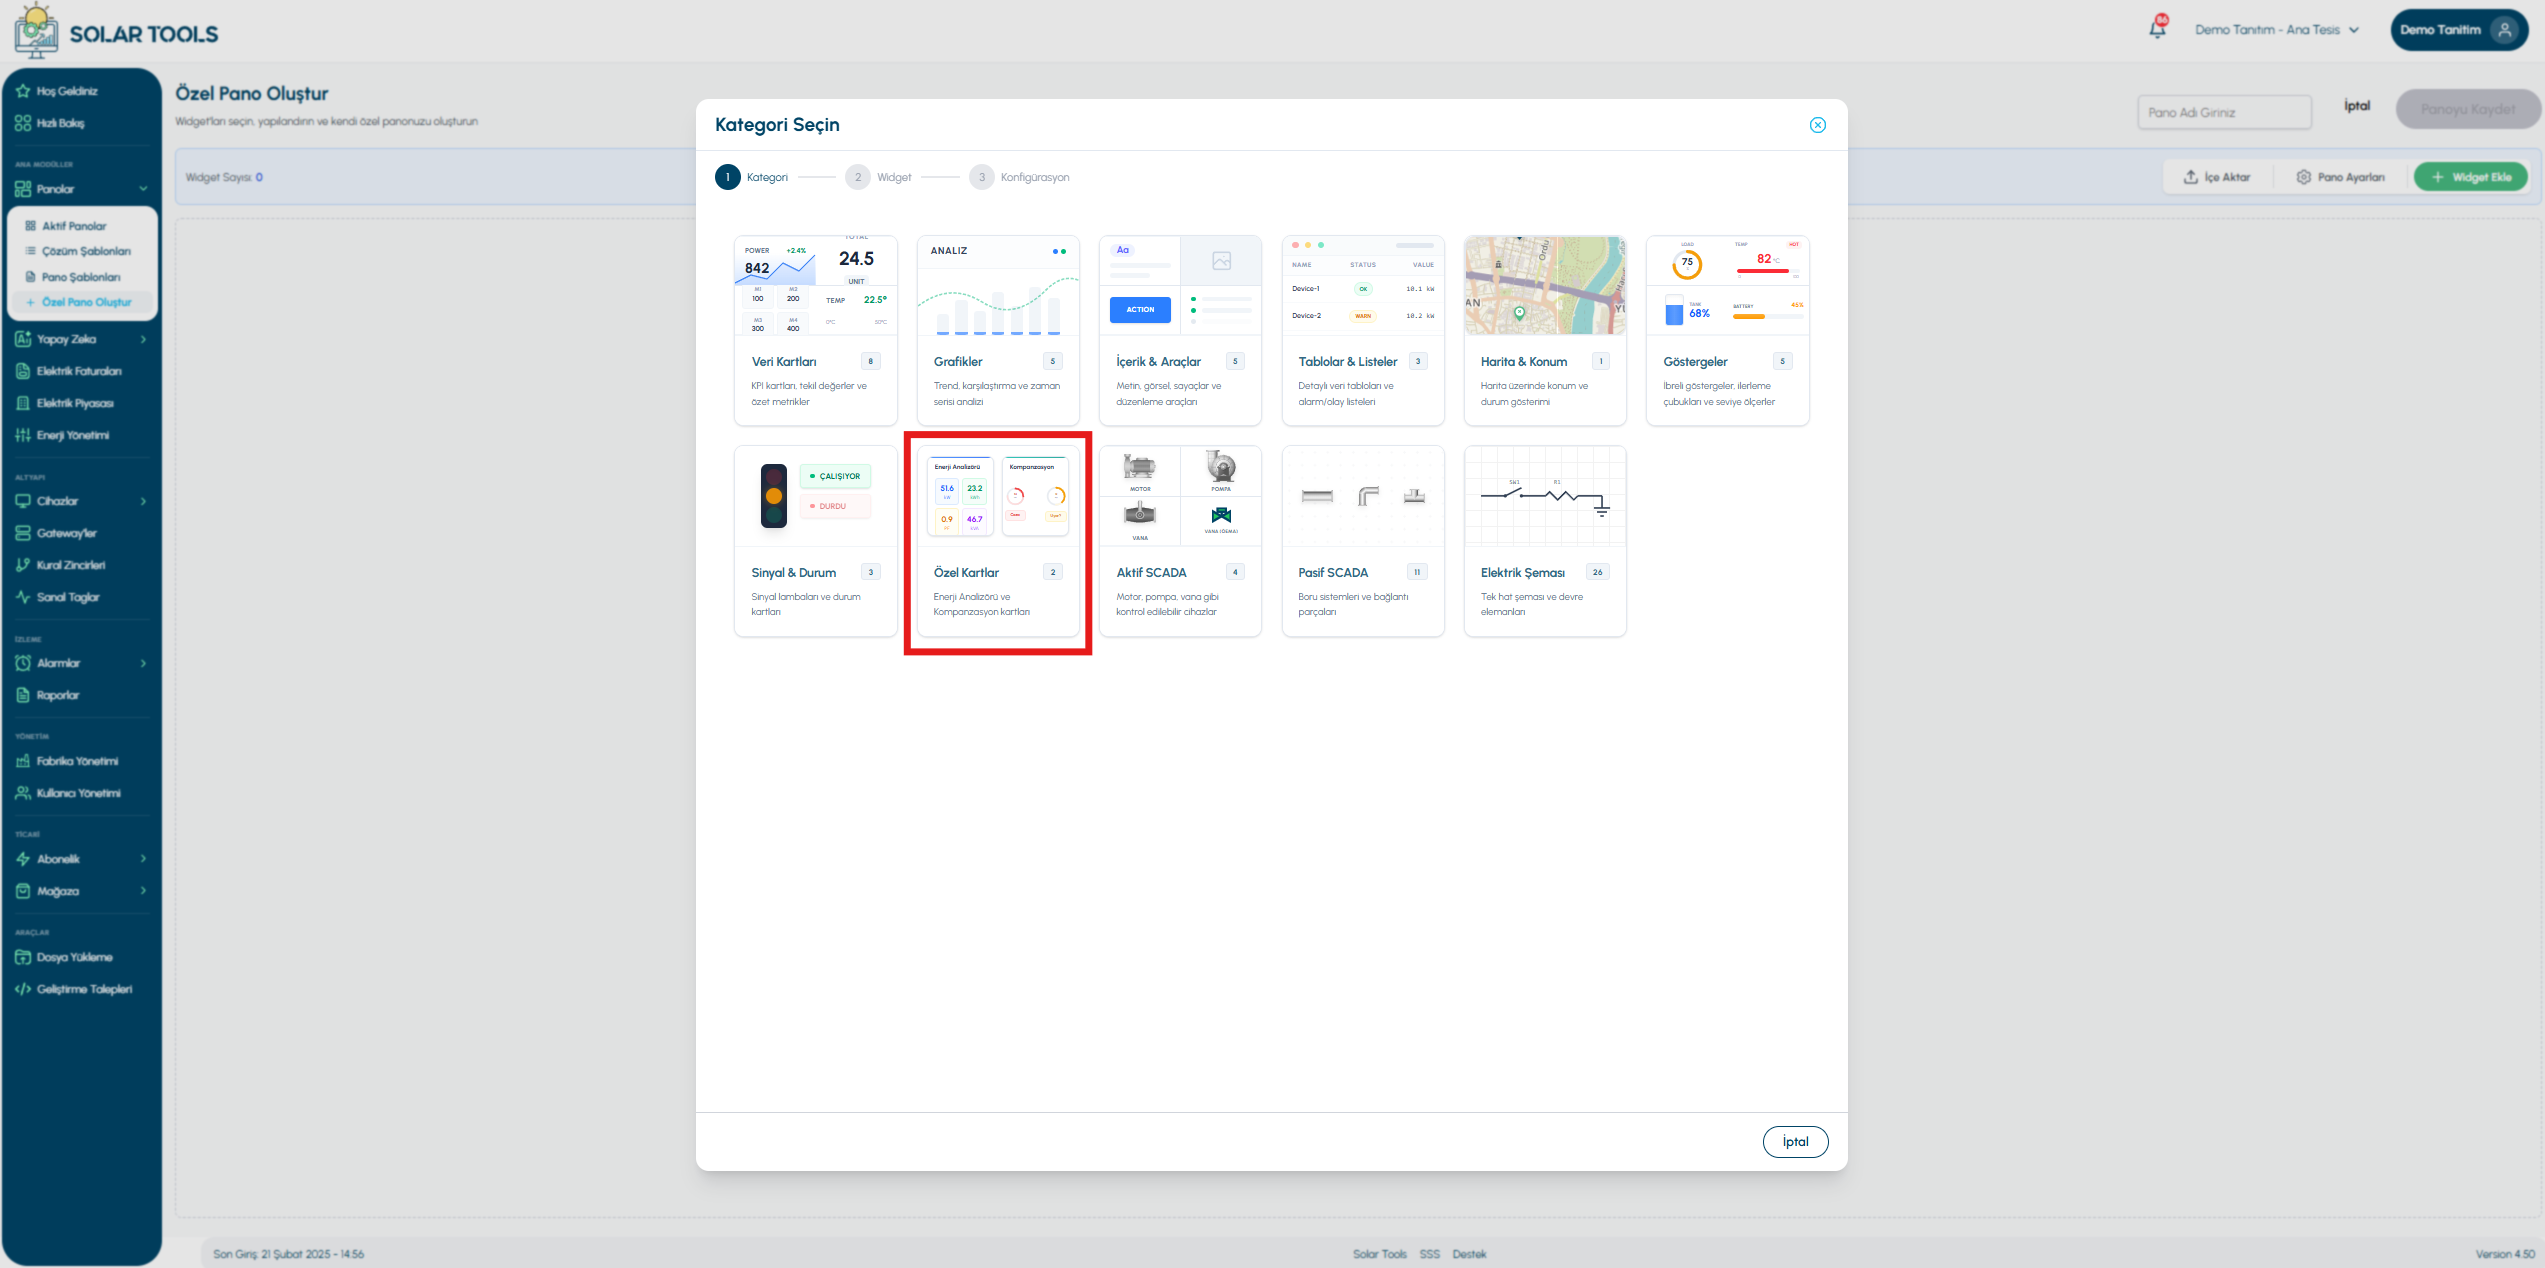Select the Grafikler category card

(997, 330)
